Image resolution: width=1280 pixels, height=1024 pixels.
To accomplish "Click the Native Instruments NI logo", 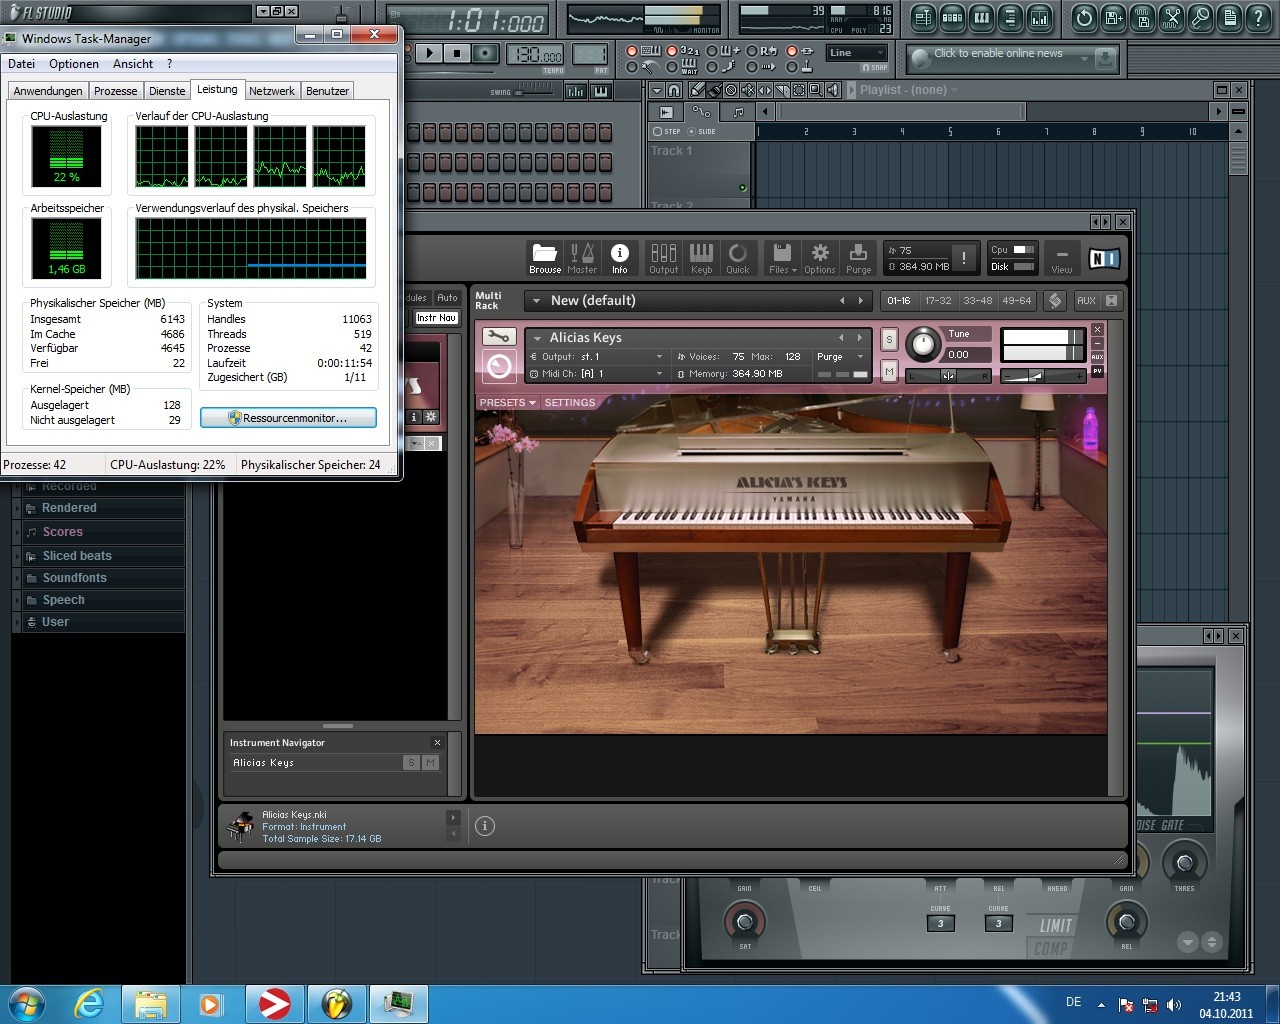I will tap(1103, 258).
